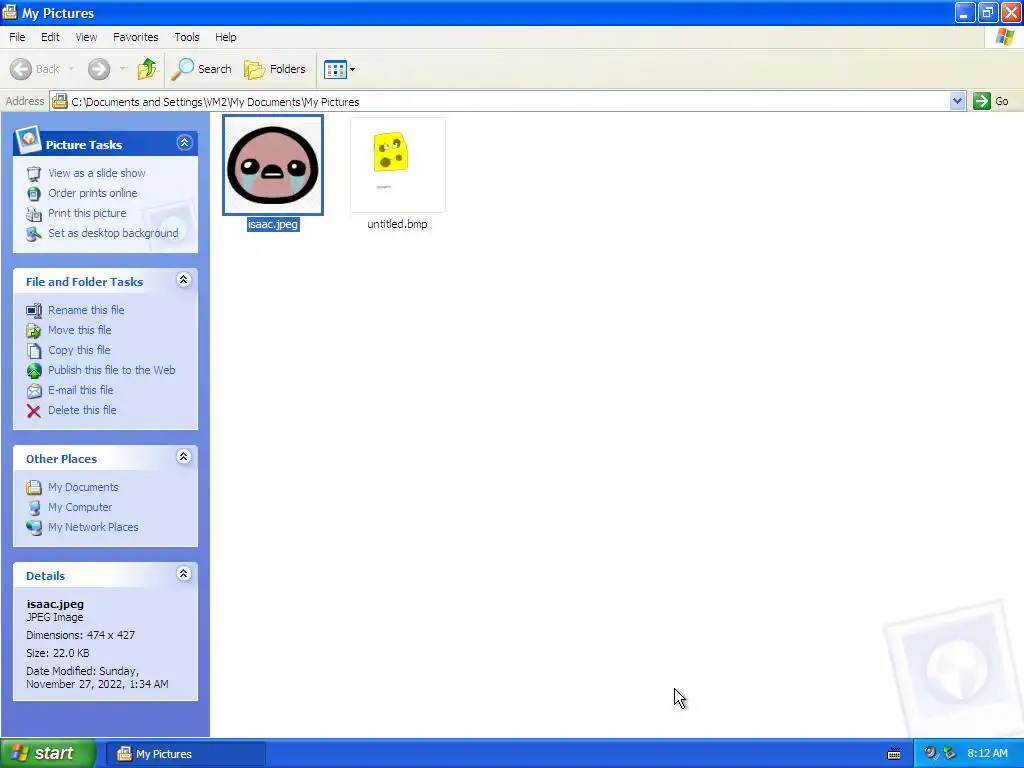
Task: Open the Edit menu
Action: 50,37
